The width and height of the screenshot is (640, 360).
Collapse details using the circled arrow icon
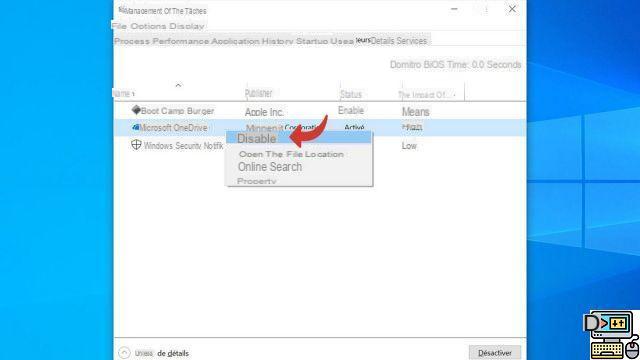(124, 353)
